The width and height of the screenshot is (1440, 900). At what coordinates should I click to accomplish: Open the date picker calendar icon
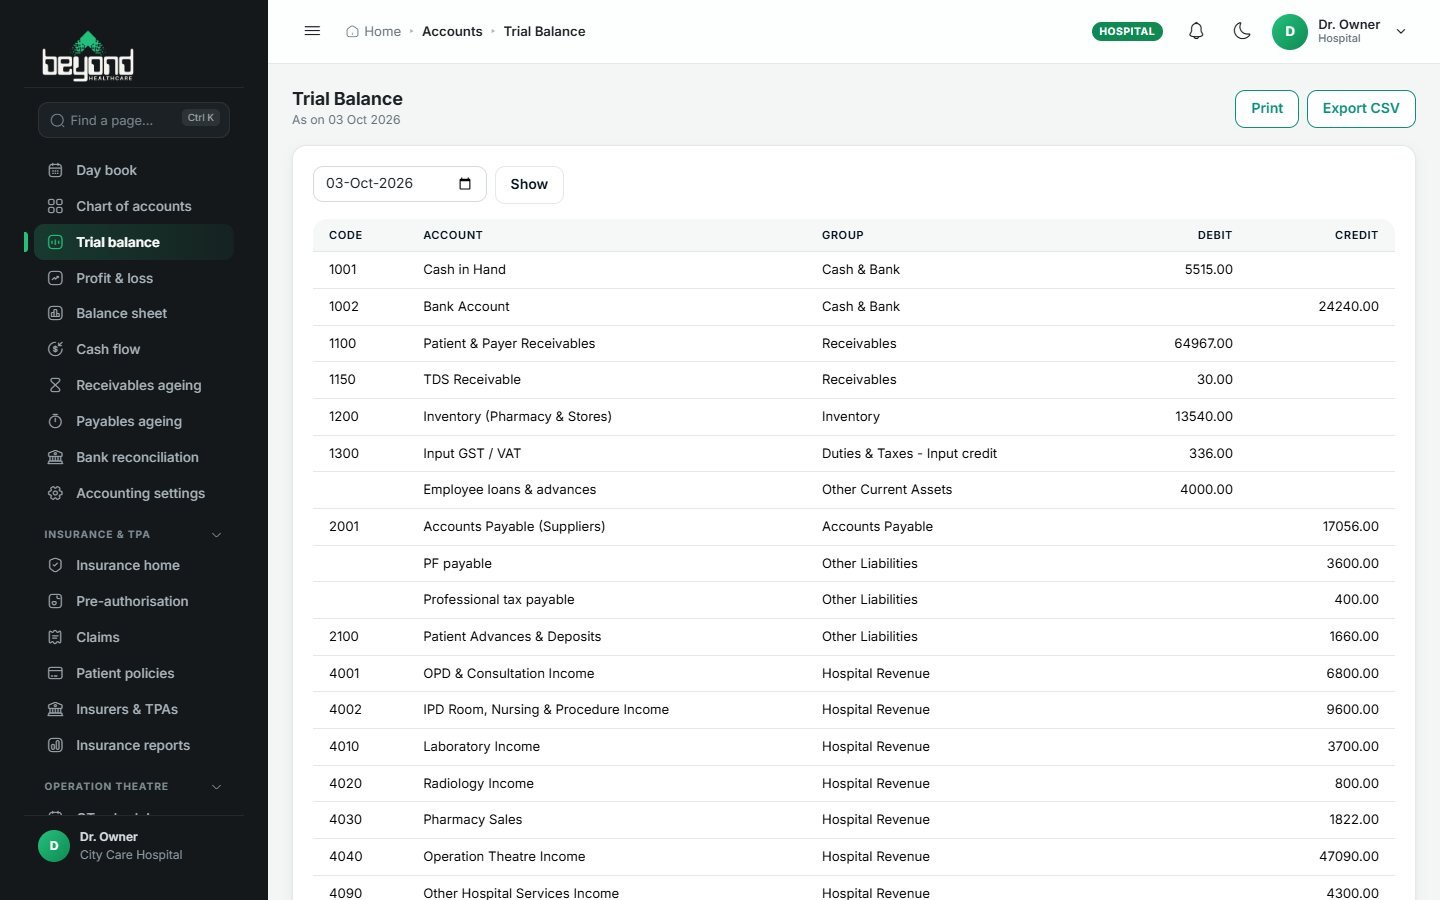465,184
